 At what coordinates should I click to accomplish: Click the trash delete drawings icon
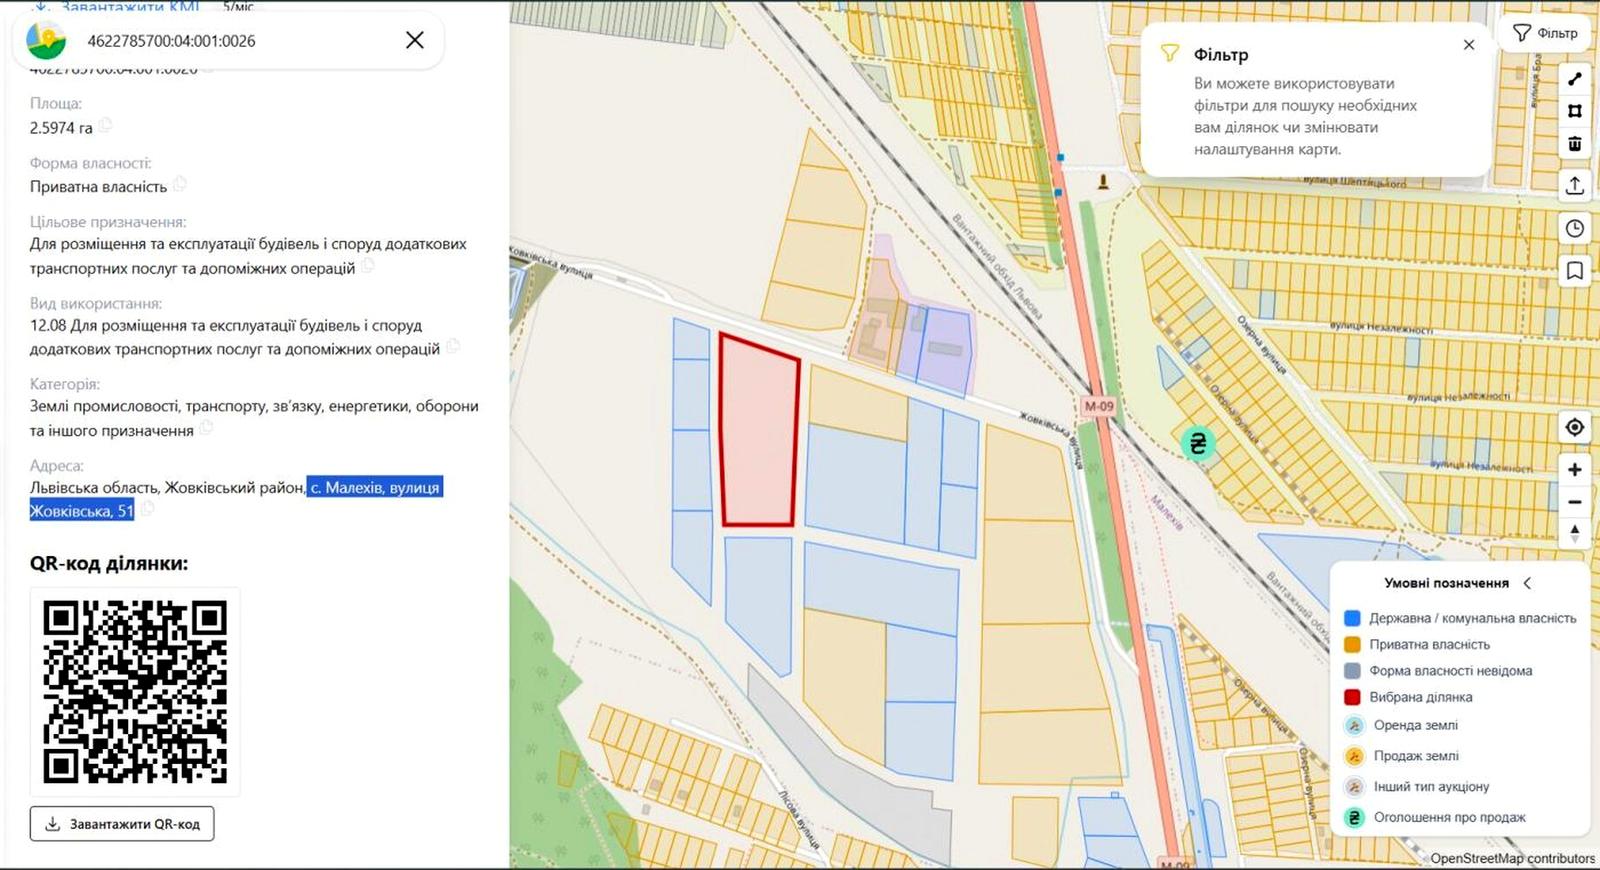pos(1574,144)
